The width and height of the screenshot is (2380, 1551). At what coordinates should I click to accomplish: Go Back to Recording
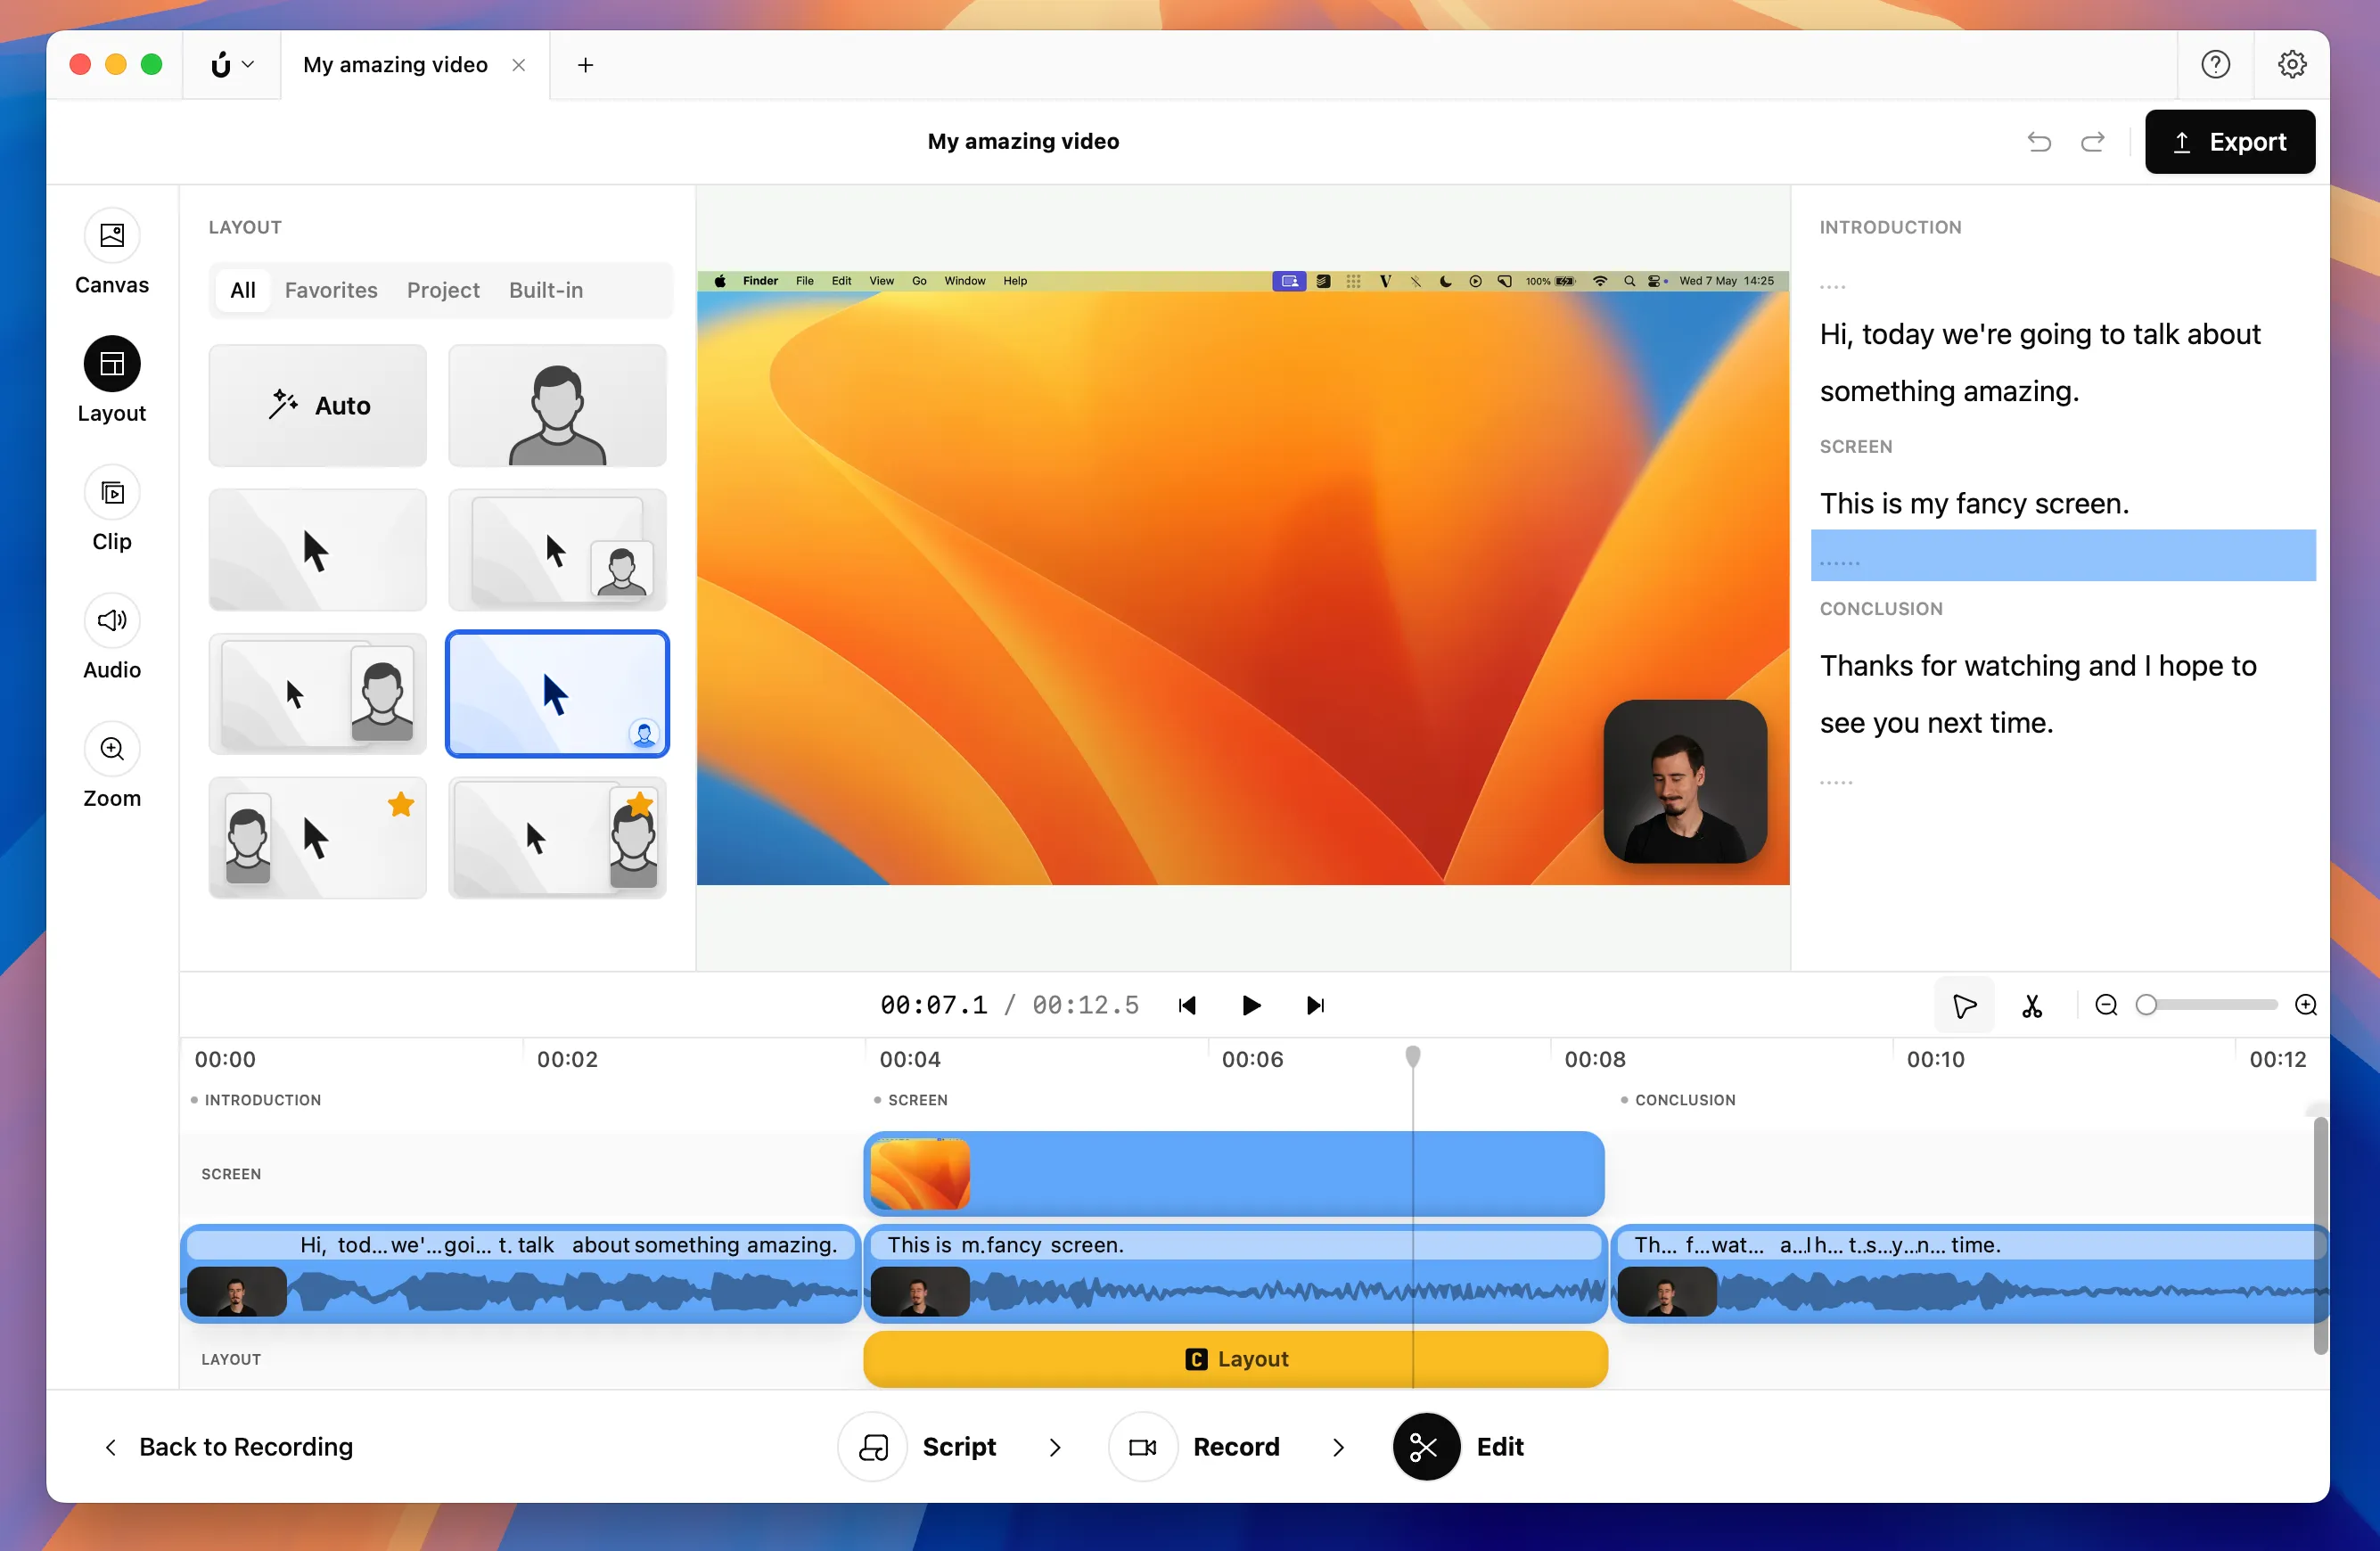pos(229,1447)
